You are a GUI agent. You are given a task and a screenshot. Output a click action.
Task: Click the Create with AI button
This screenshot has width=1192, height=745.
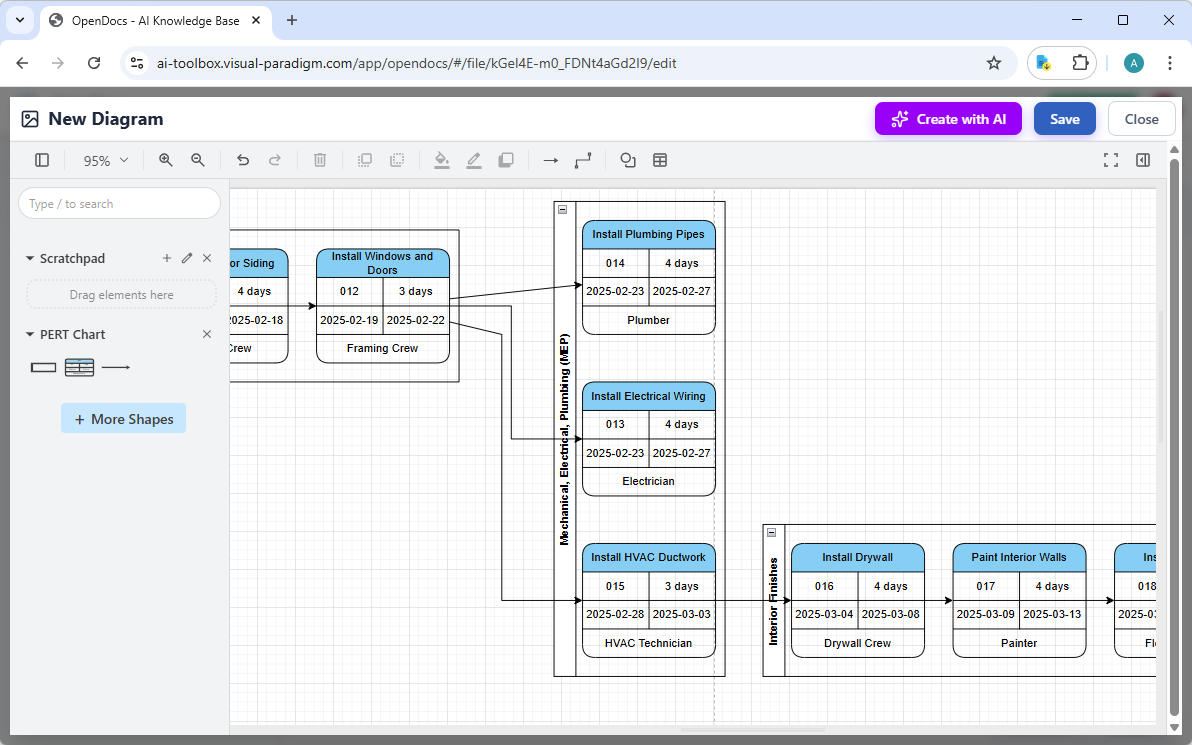[948, 118]
